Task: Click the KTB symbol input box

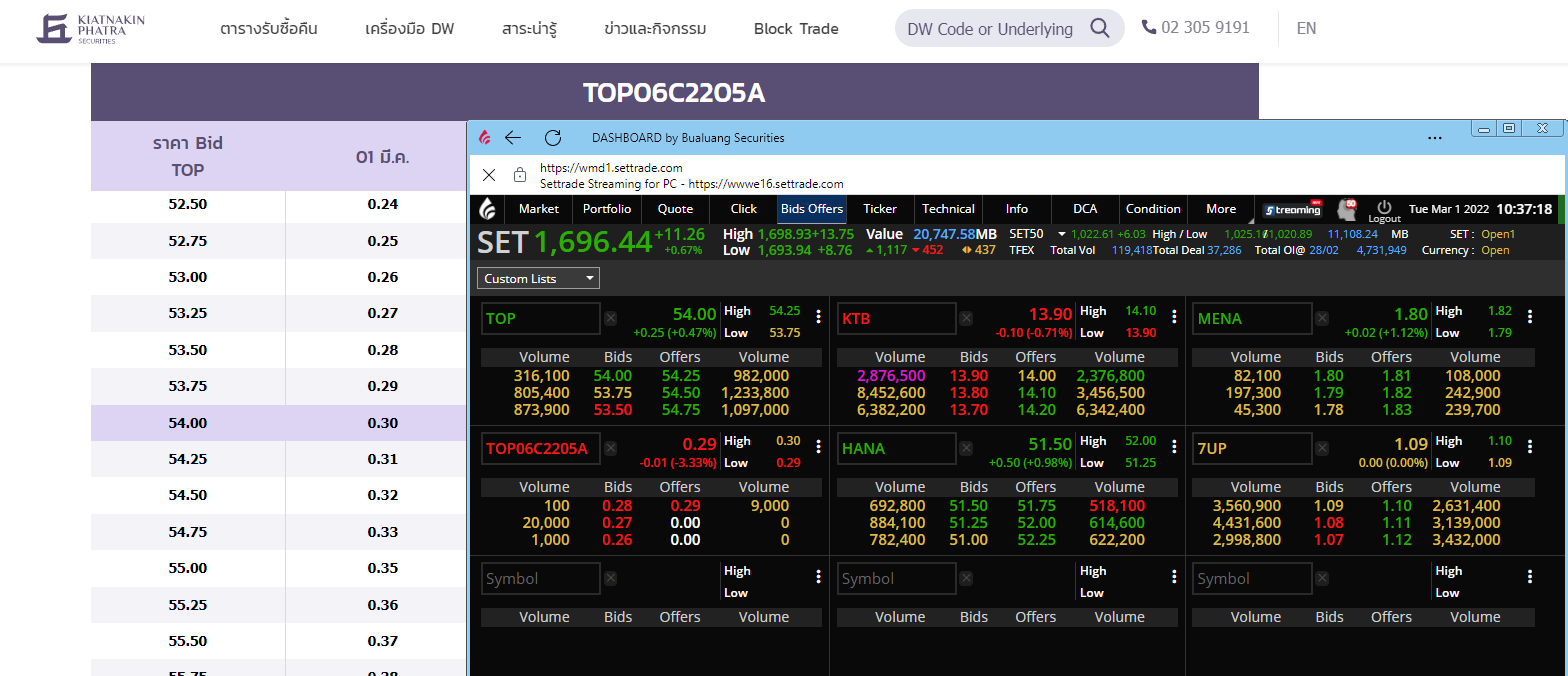Action: pyautogui.click(x=897, y=319)
